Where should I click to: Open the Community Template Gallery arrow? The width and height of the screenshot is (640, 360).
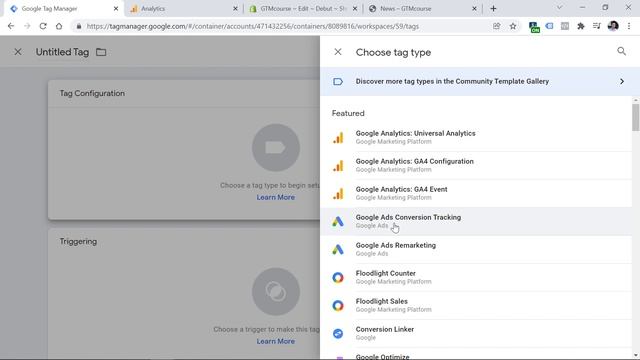(x=622, y=81)
